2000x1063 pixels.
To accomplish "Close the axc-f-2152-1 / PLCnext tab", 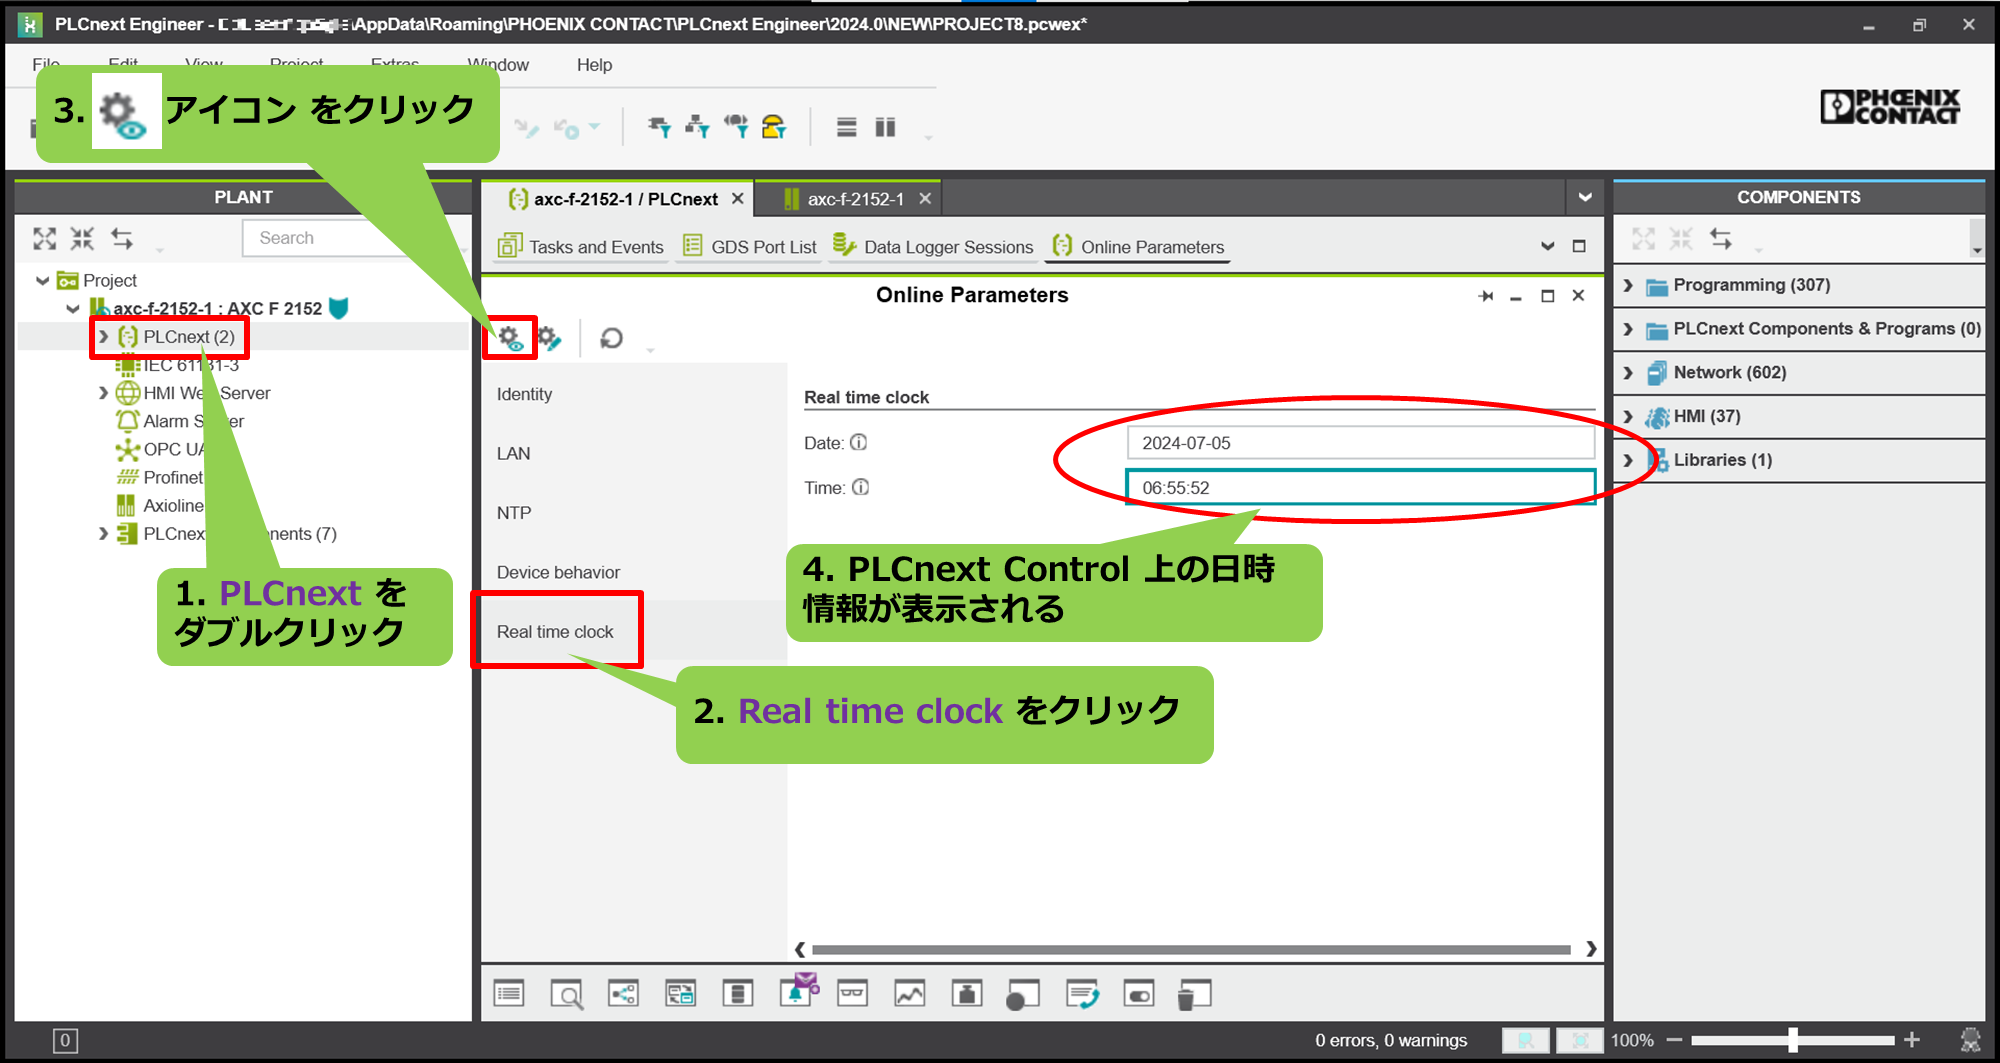I will click(x=738, y=199).
